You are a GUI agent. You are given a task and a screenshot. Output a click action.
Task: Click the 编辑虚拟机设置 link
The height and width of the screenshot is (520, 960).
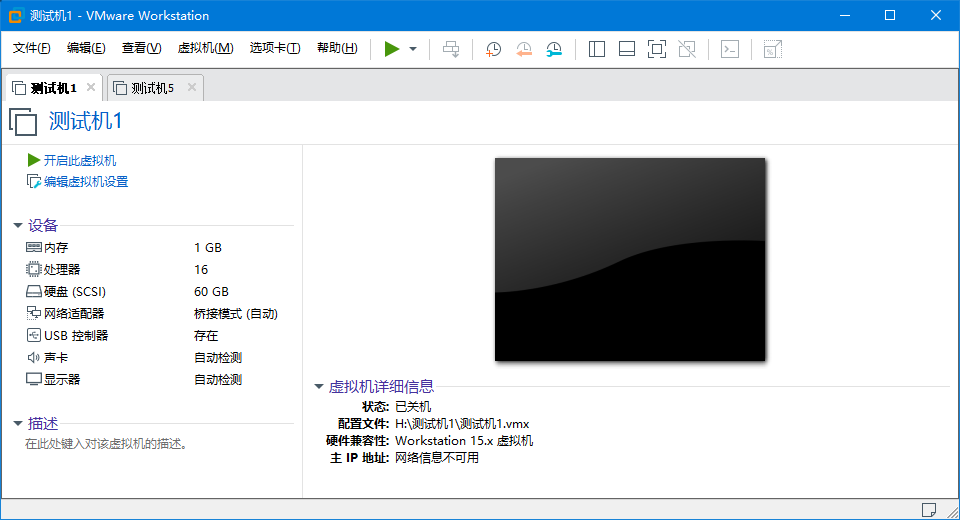(86, 182)
